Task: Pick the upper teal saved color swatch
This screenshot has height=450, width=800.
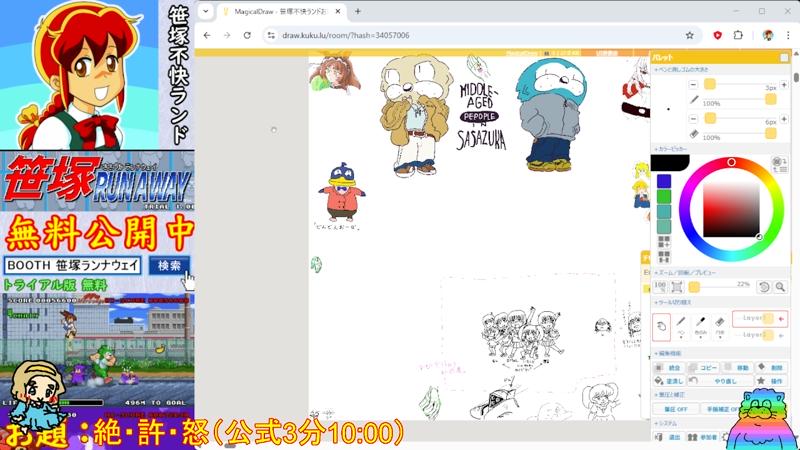Action: tap(664, 211)
